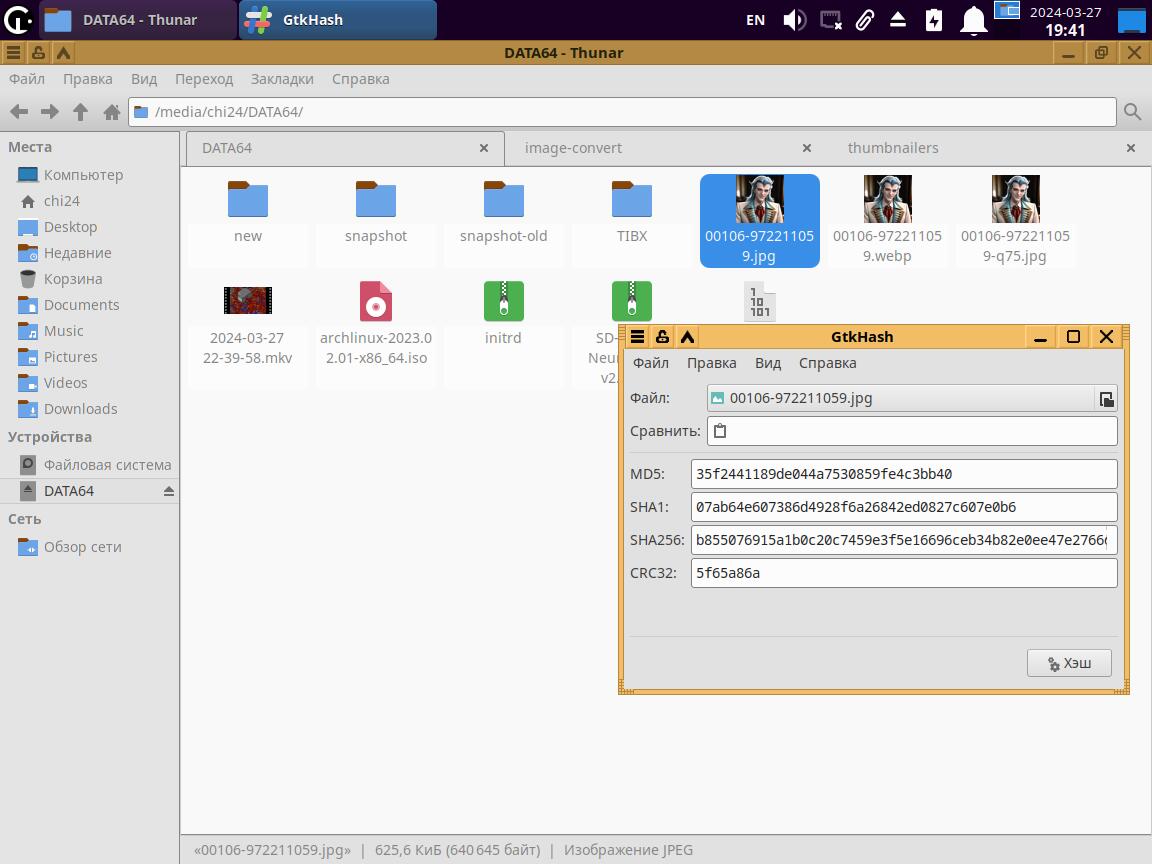Click the MD5 hash value field
The width and height of the screenshot is (1152, 864).
pos(903,474)
